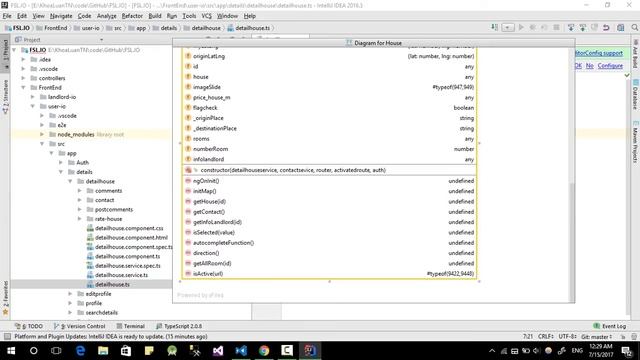Viewport: 640px width, 360px height.
Task: Click the VCS Update Project icon
Action: [571, 27]
